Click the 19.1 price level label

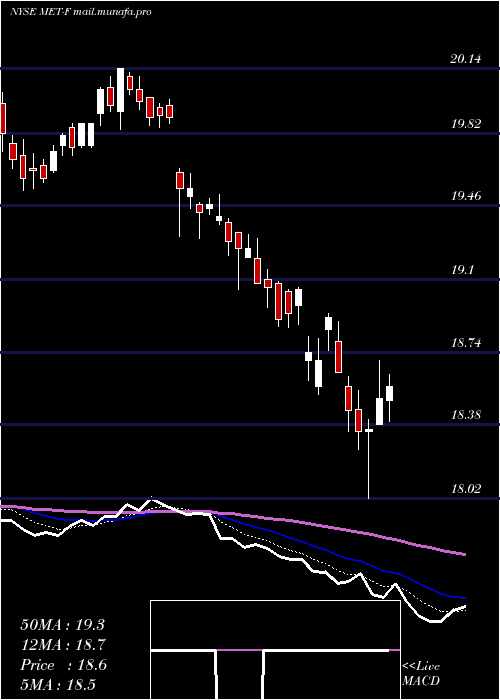pyautogui.click(x=462, y=270)
